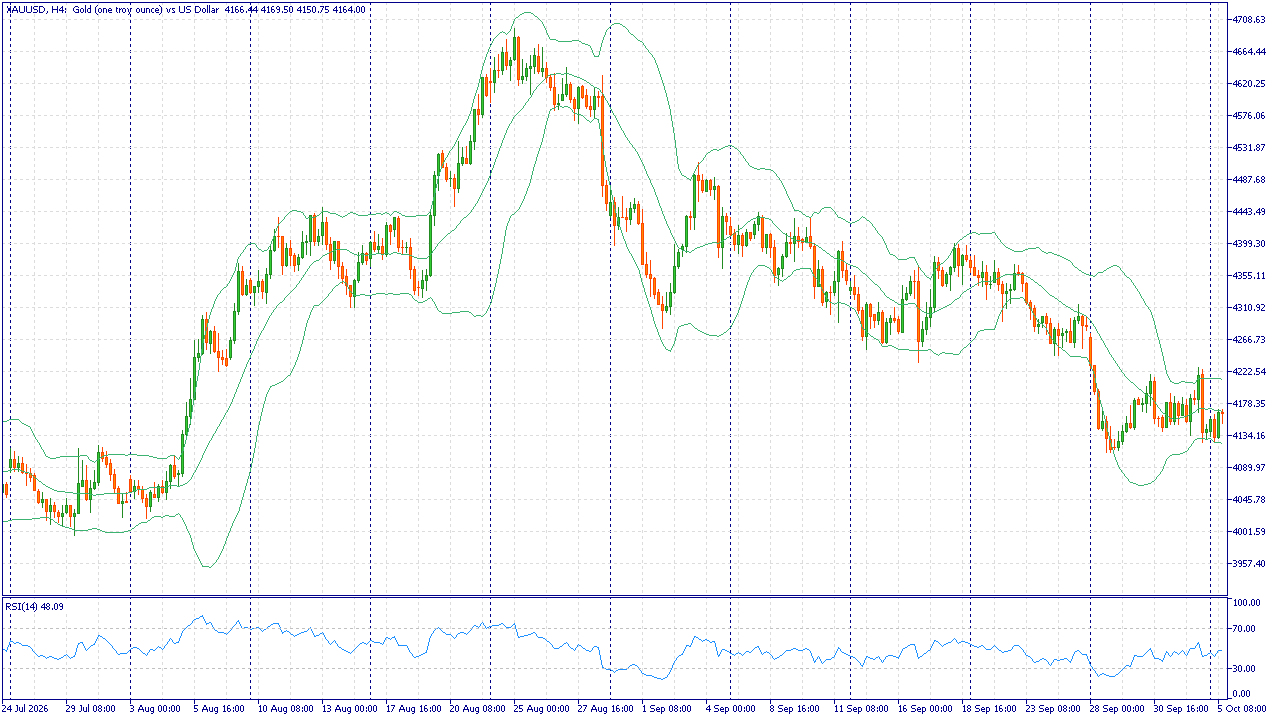
Task: Select the 4620.25 price axis value
Action: (x=1250, y=83)
